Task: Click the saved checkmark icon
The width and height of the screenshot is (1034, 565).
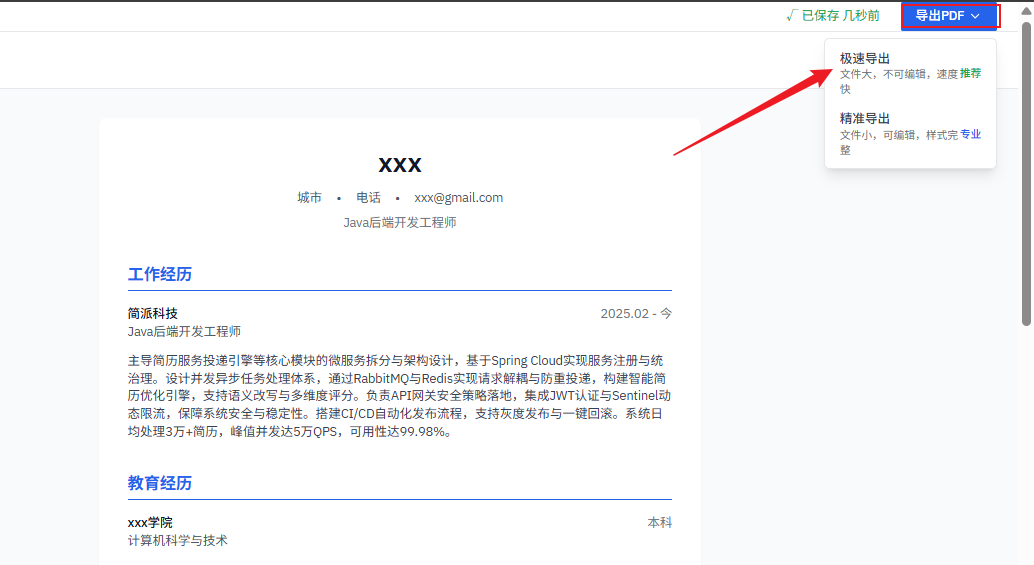Action: click(x=791, y=15)
